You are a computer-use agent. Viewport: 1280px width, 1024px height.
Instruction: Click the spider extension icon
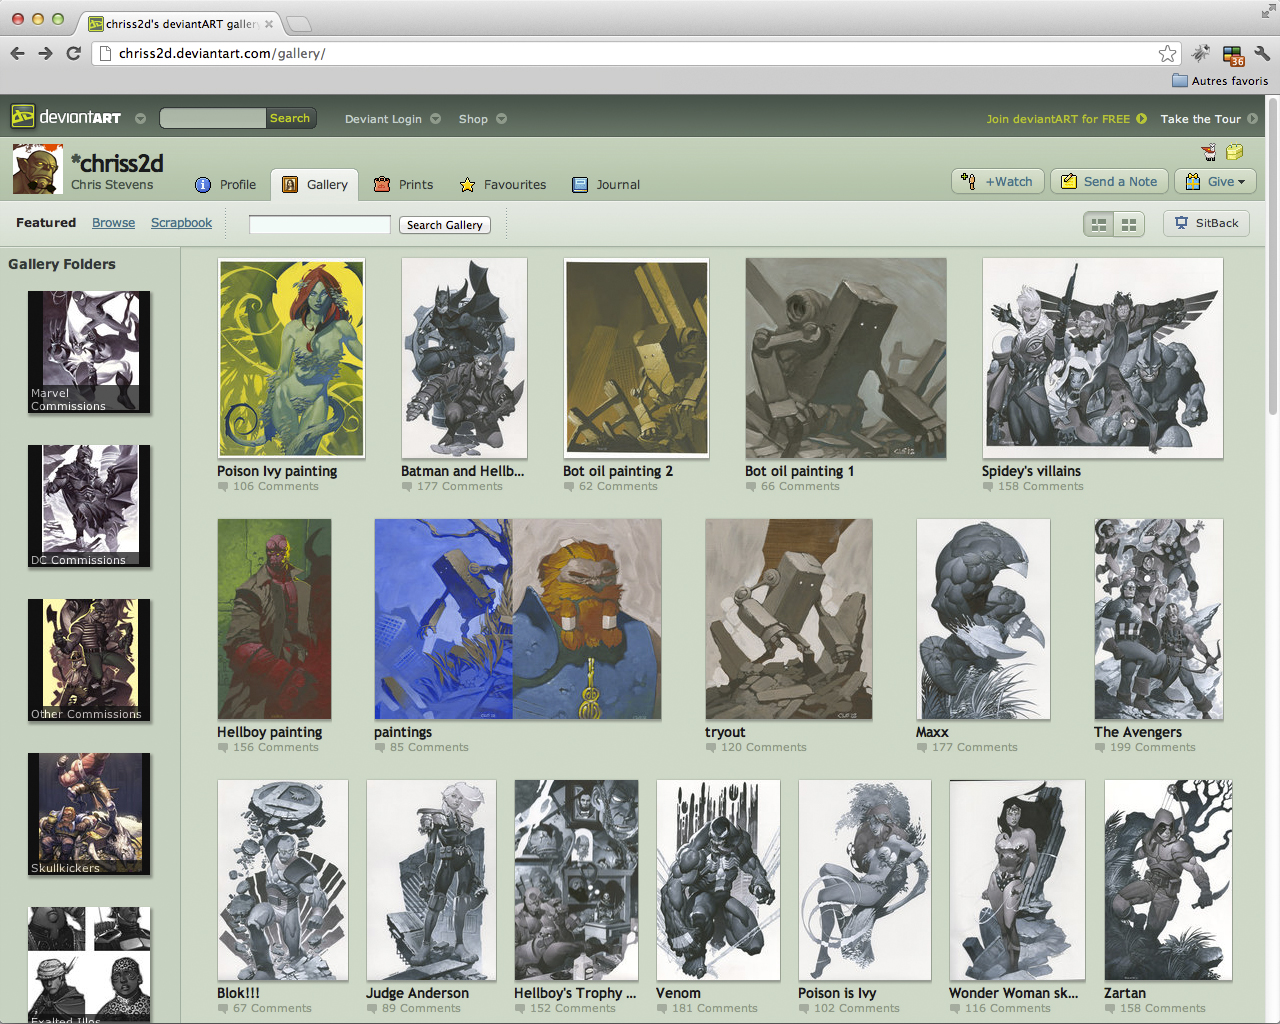coord(1201,53)
